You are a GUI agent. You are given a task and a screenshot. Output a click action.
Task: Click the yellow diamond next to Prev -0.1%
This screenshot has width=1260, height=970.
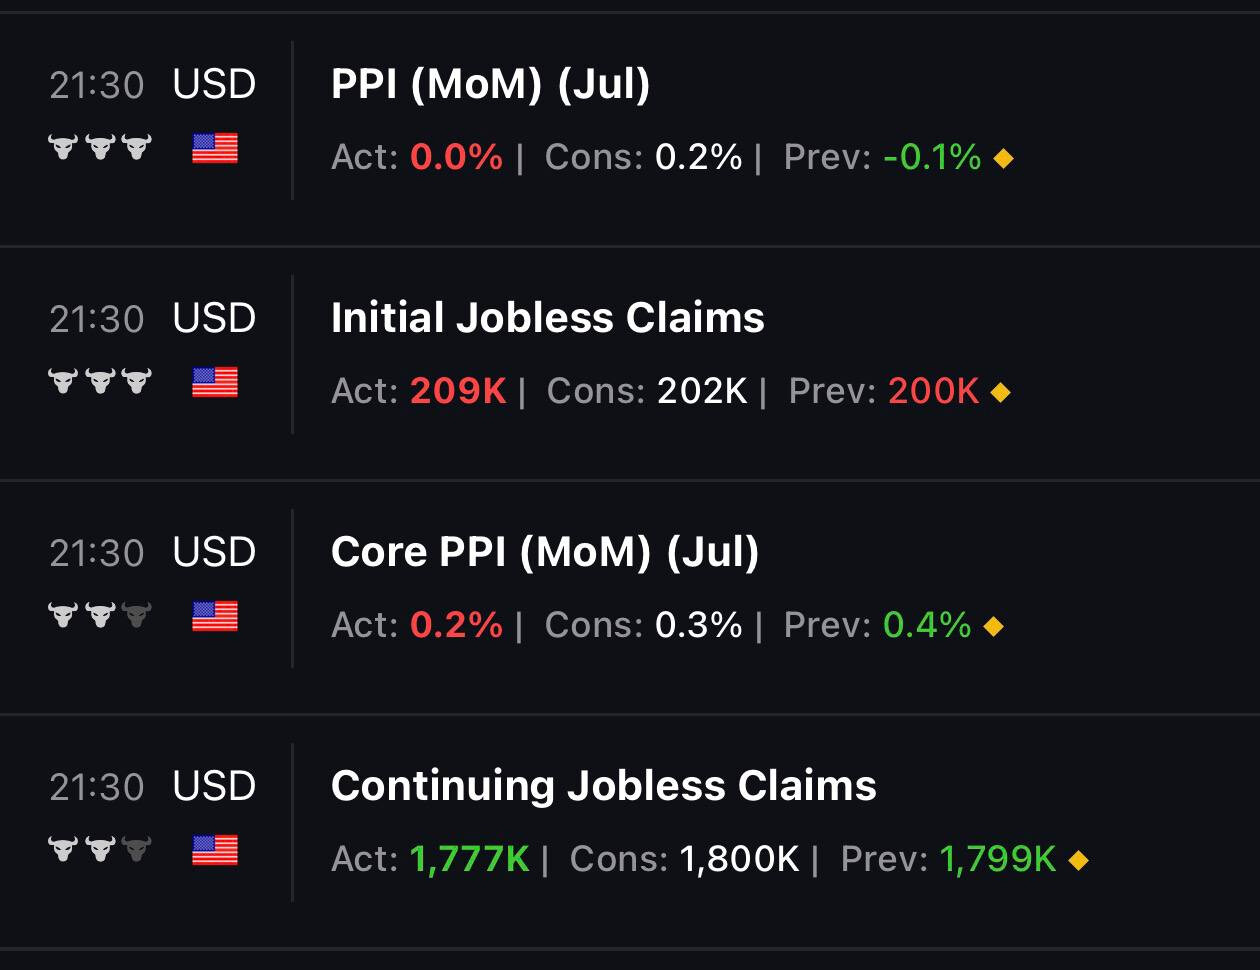[x=1004, y=158]
